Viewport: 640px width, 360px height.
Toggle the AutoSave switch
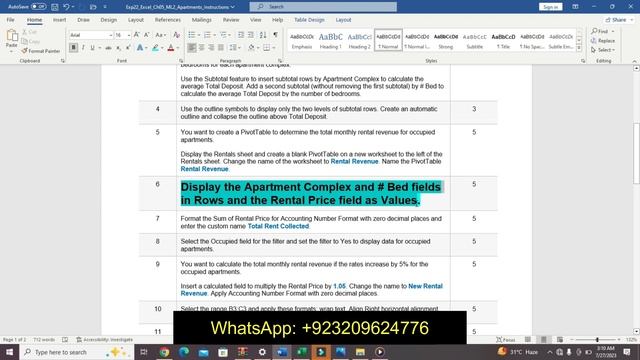(38, 7)
